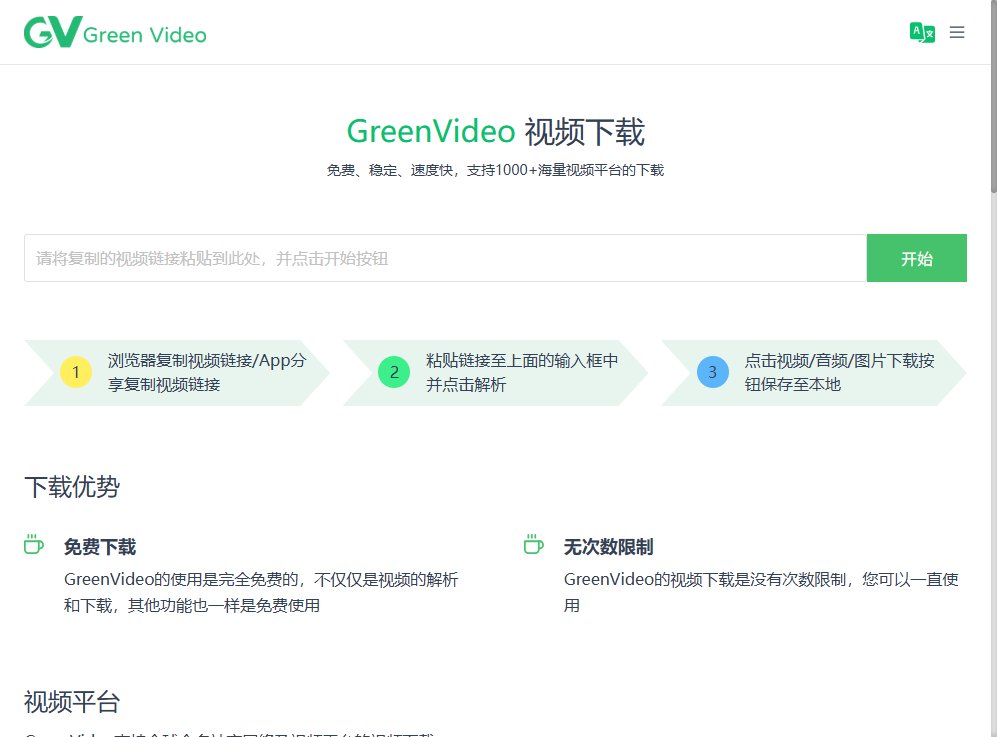Screen dimensions: 997x737
Task: Click the page vertical scrollbar thumb
Action: point(994,95)
